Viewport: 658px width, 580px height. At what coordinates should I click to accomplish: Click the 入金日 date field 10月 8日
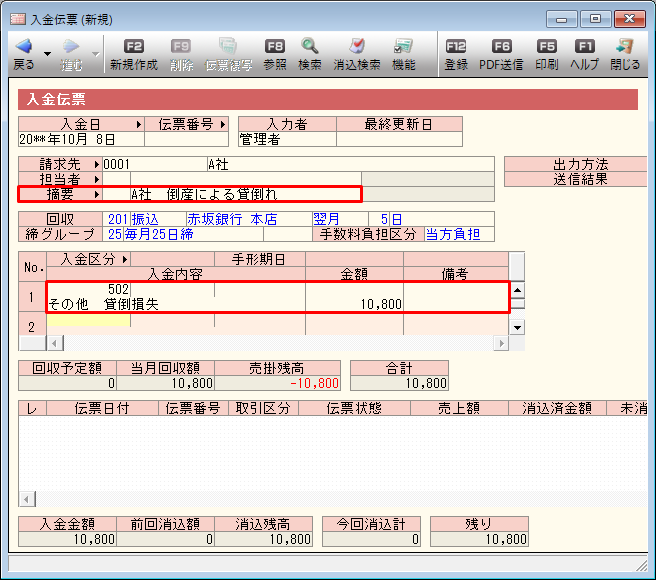pyautogui.click(x=81, y=139)
